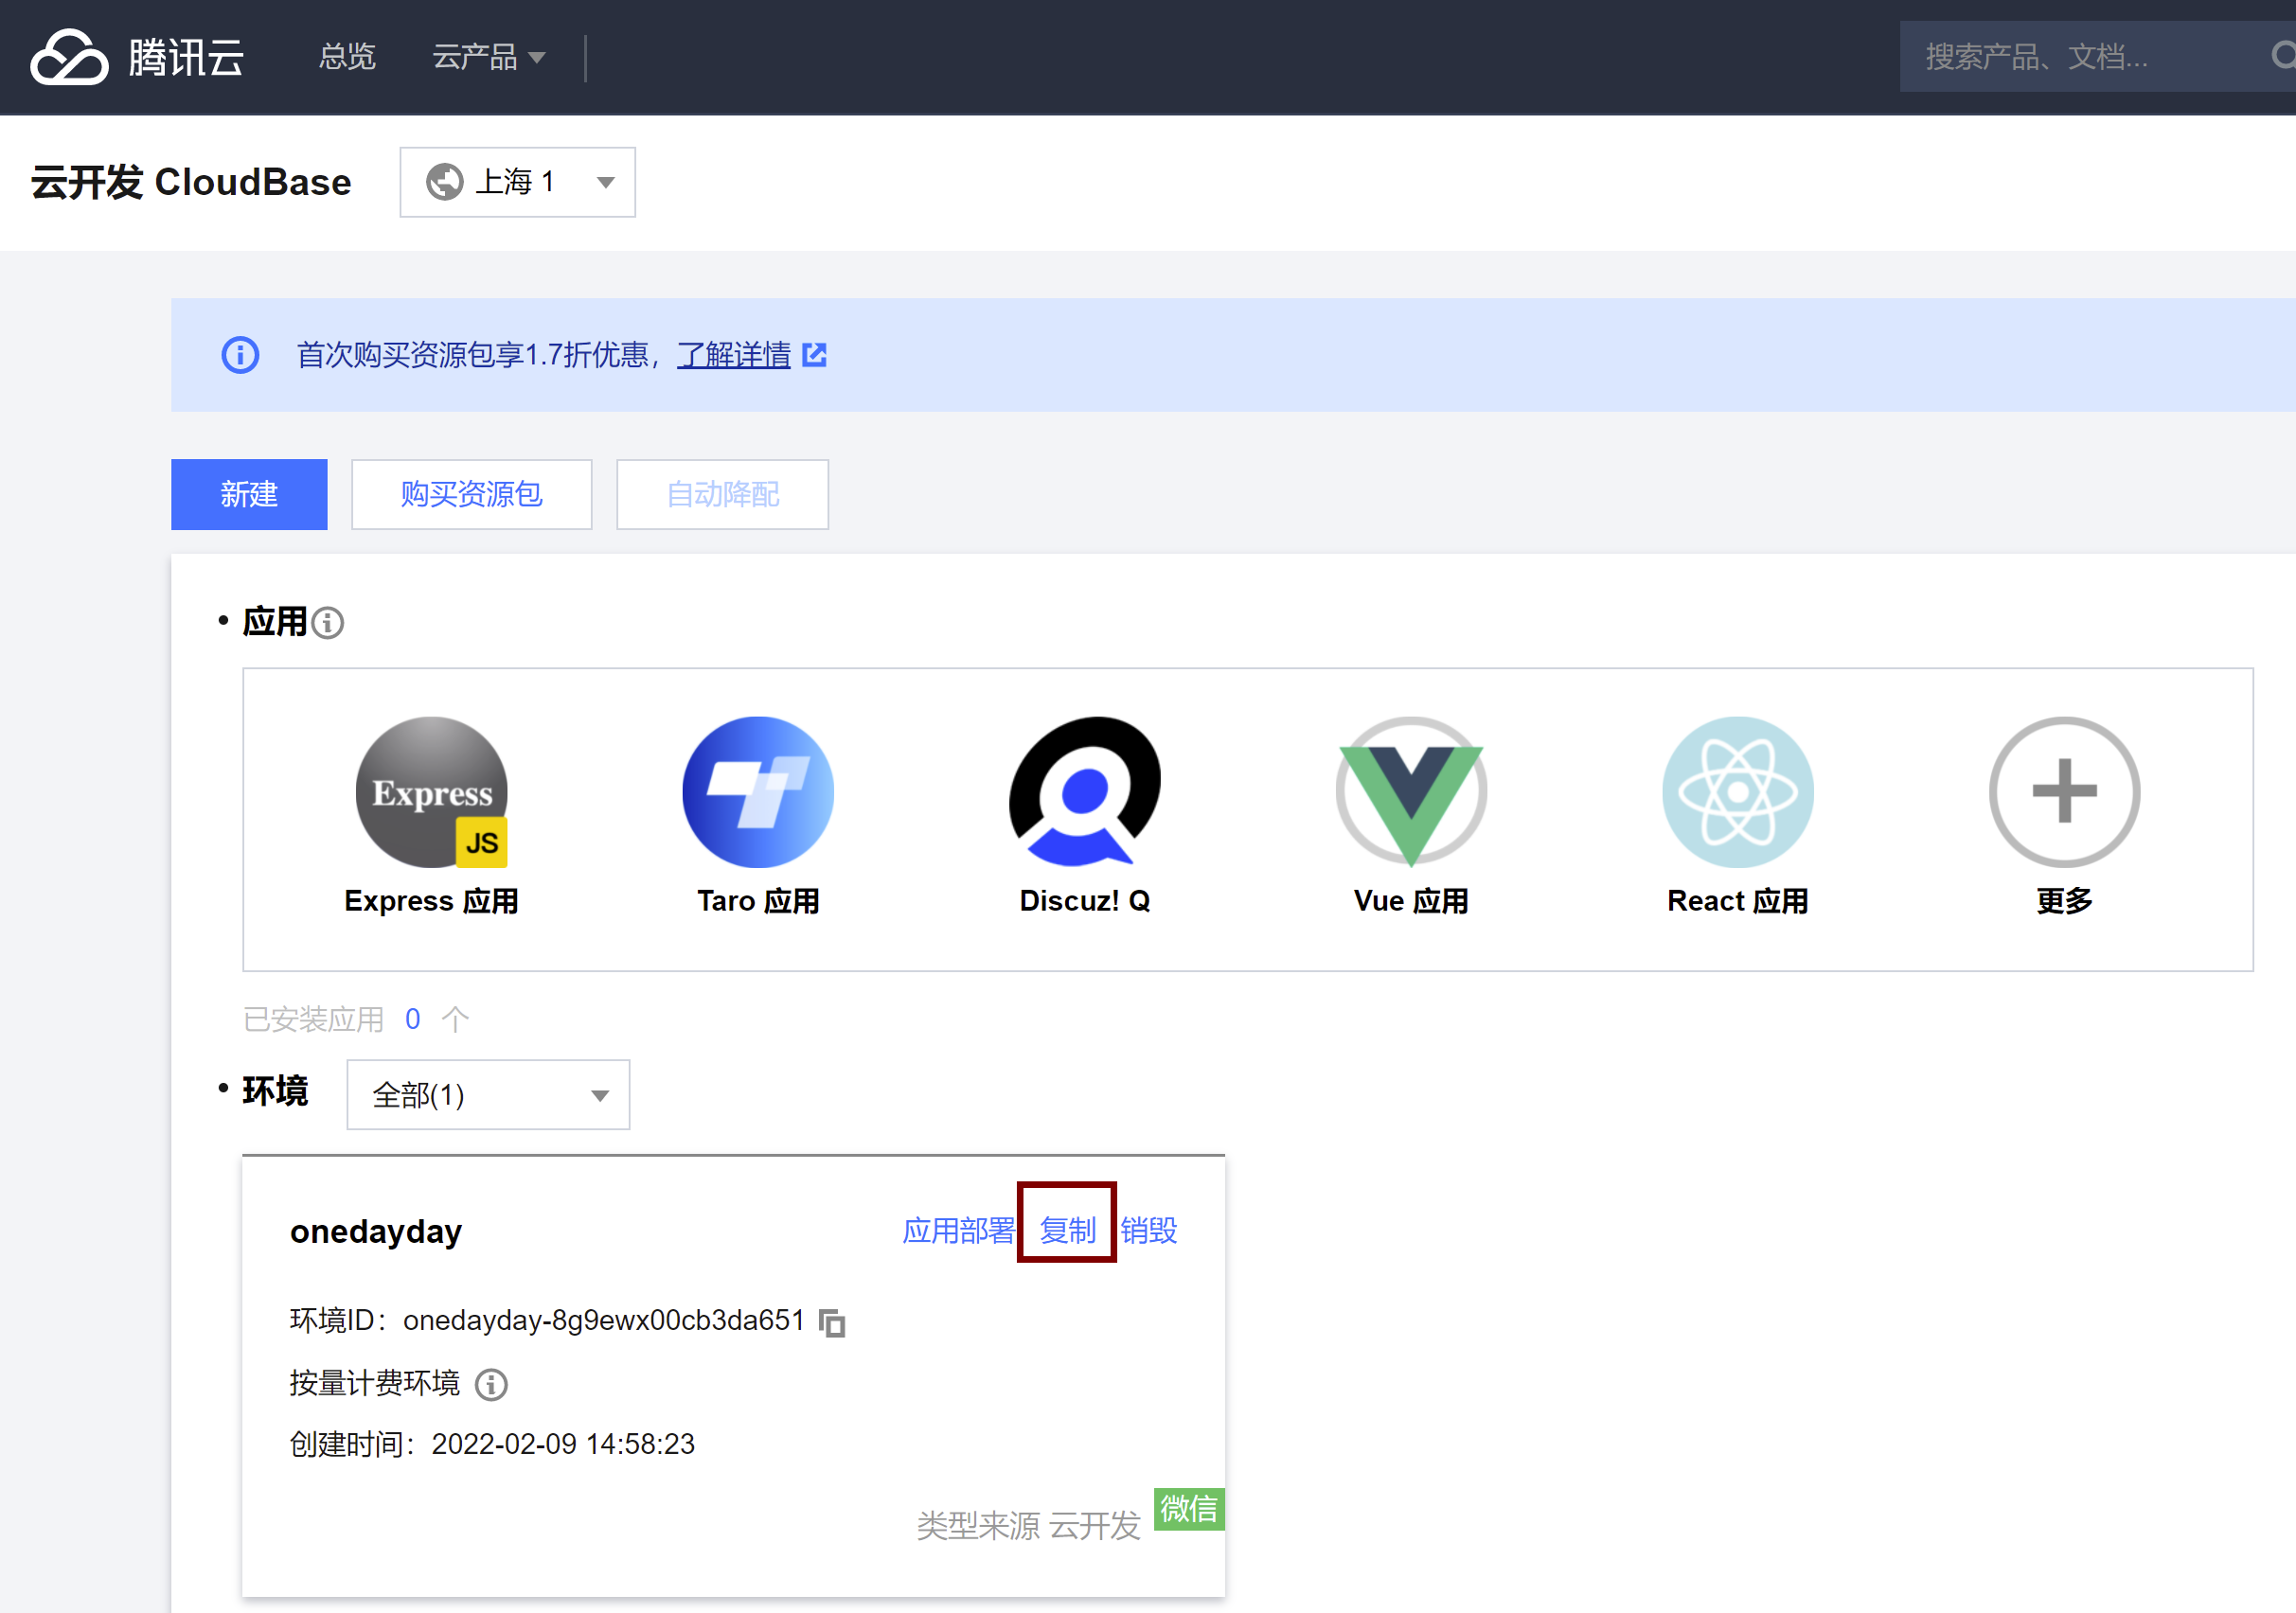Open the 上海 1 region dropdown

(517, 182)
